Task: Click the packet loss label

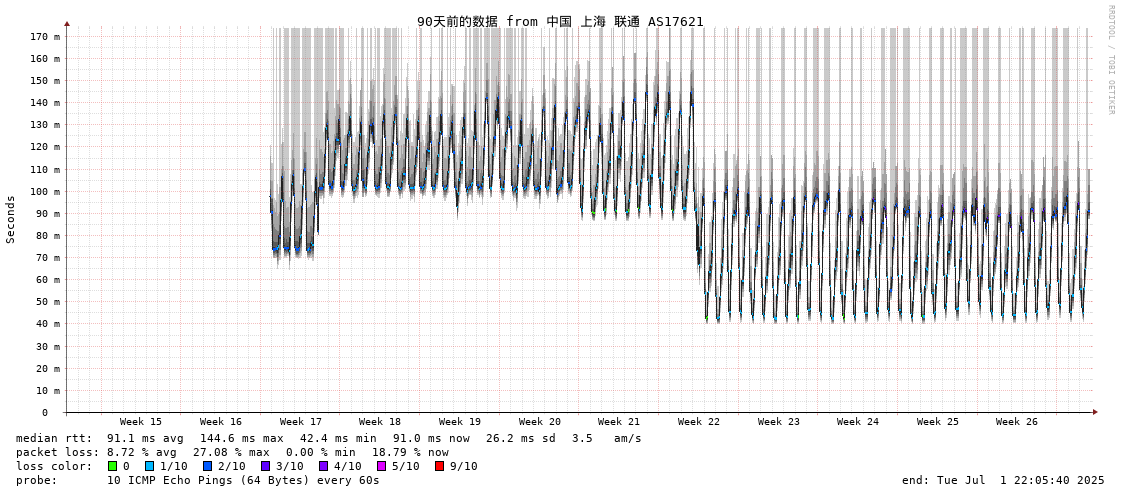Action: click(x=58, y=453)
